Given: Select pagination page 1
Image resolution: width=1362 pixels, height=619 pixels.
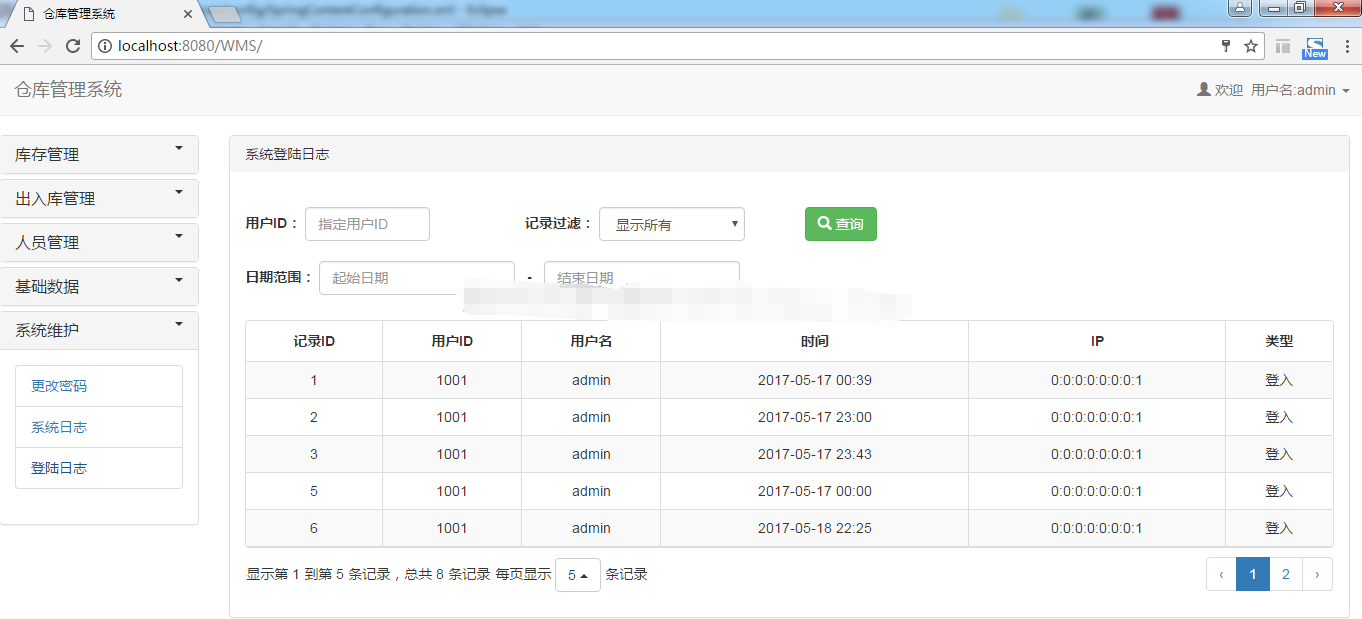Looking at the screenshot, I should pos(1253,574).
